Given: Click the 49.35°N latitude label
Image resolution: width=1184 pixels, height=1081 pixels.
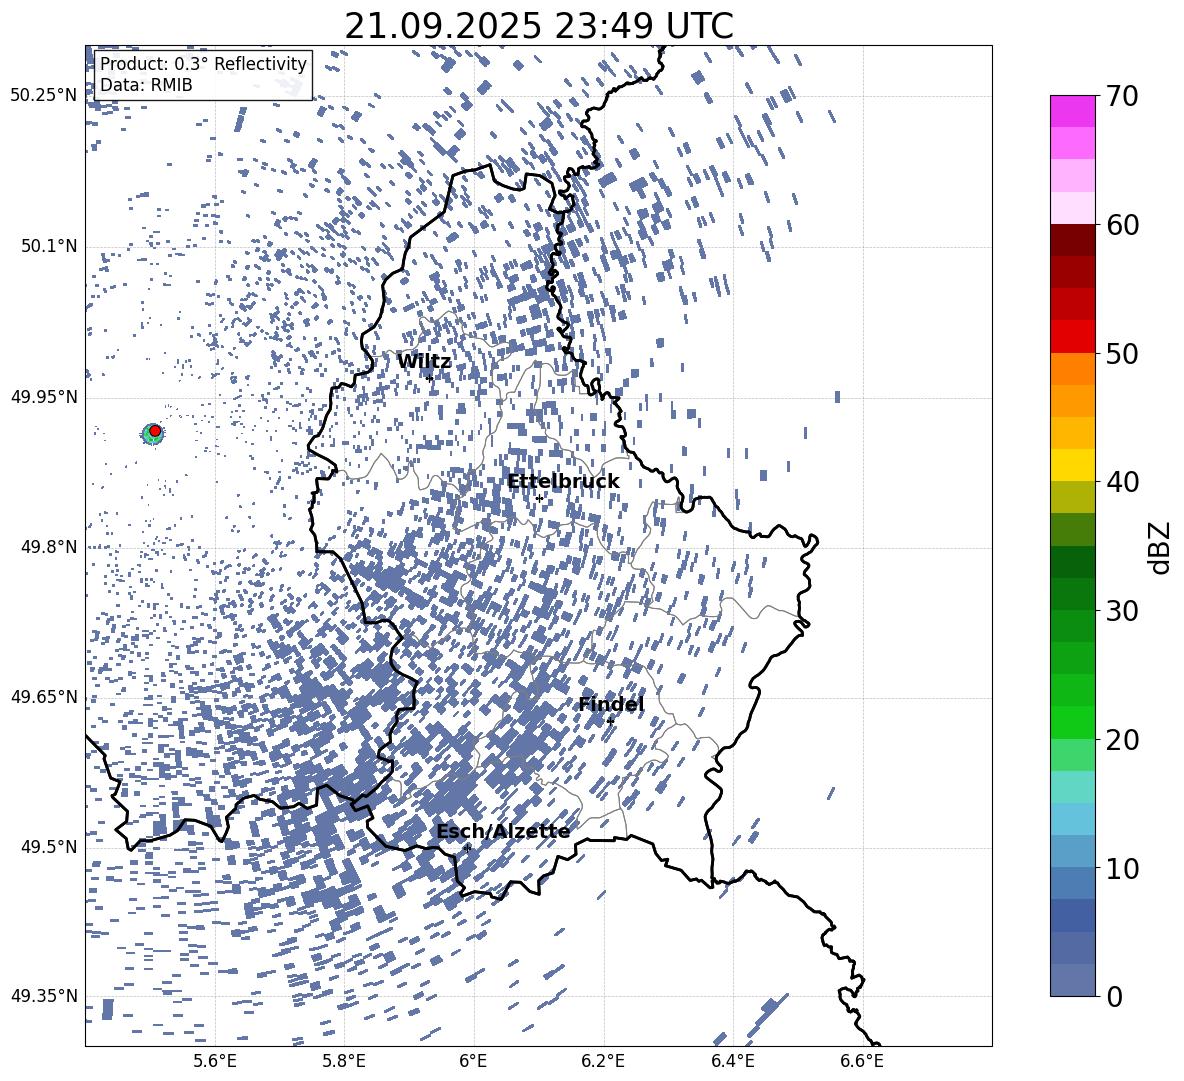Looking at the screenshot, I should pos(44,996).
